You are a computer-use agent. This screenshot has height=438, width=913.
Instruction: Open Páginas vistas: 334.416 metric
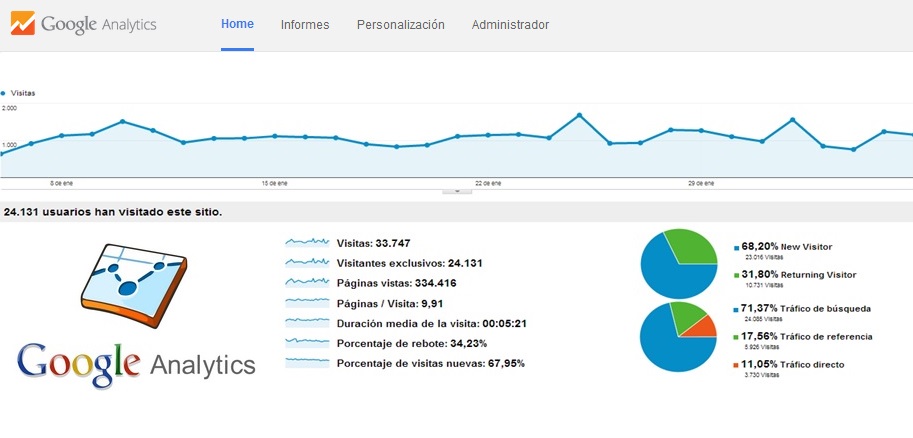point(397,284)
